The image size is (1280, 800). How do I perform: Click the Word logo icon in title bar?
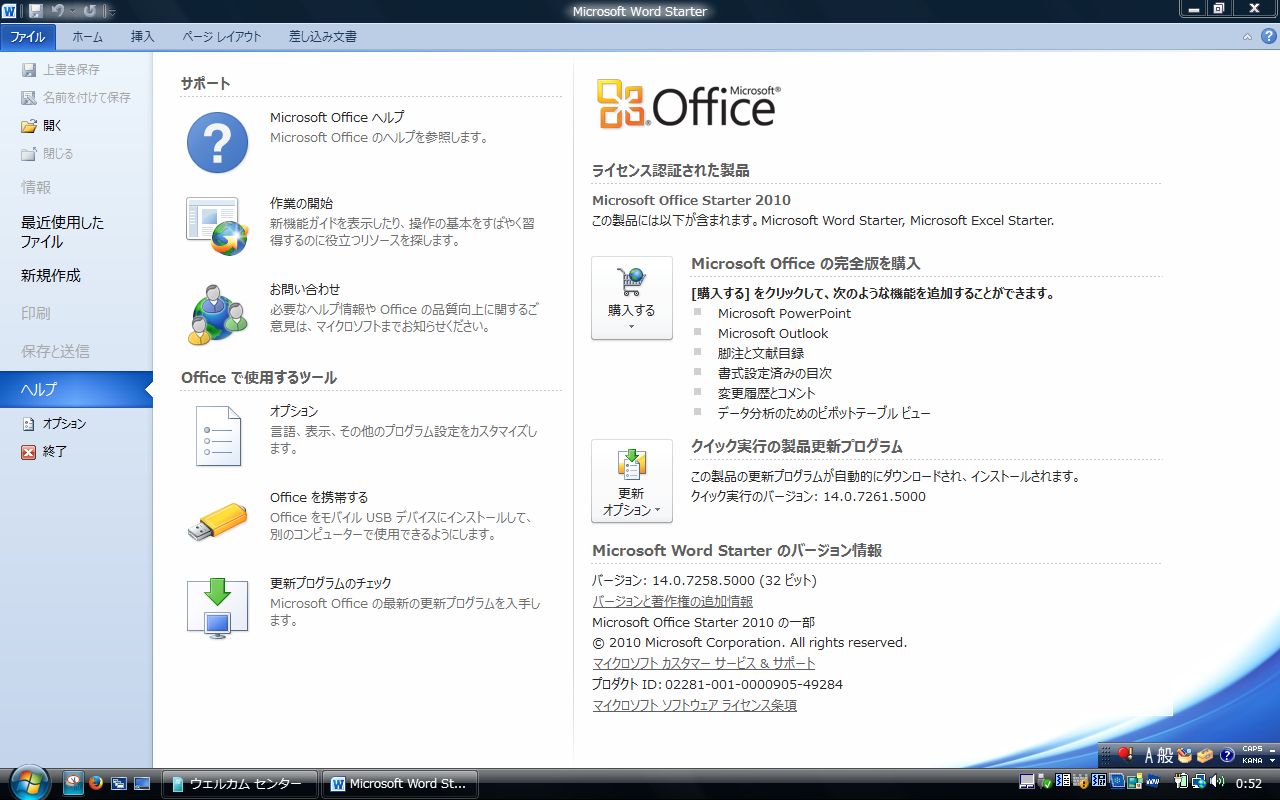point(9,11)
